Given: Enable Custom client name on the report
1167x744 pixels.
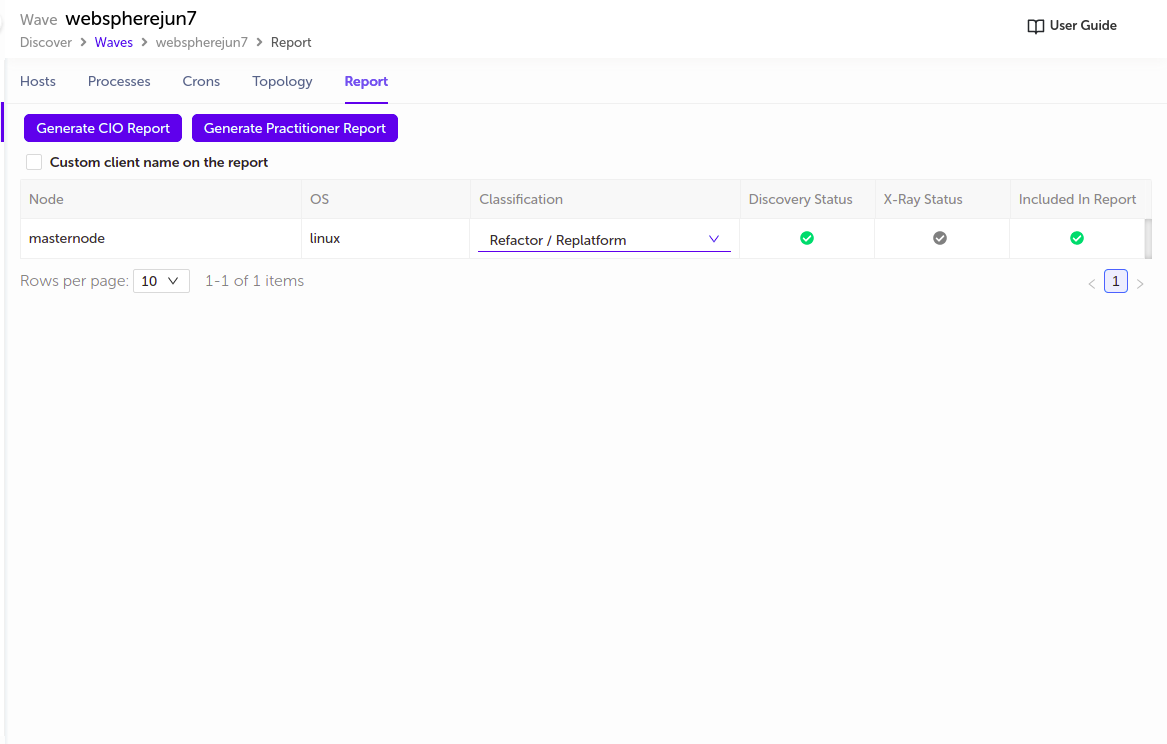Looking at the screenshot, I should point(34,162).
